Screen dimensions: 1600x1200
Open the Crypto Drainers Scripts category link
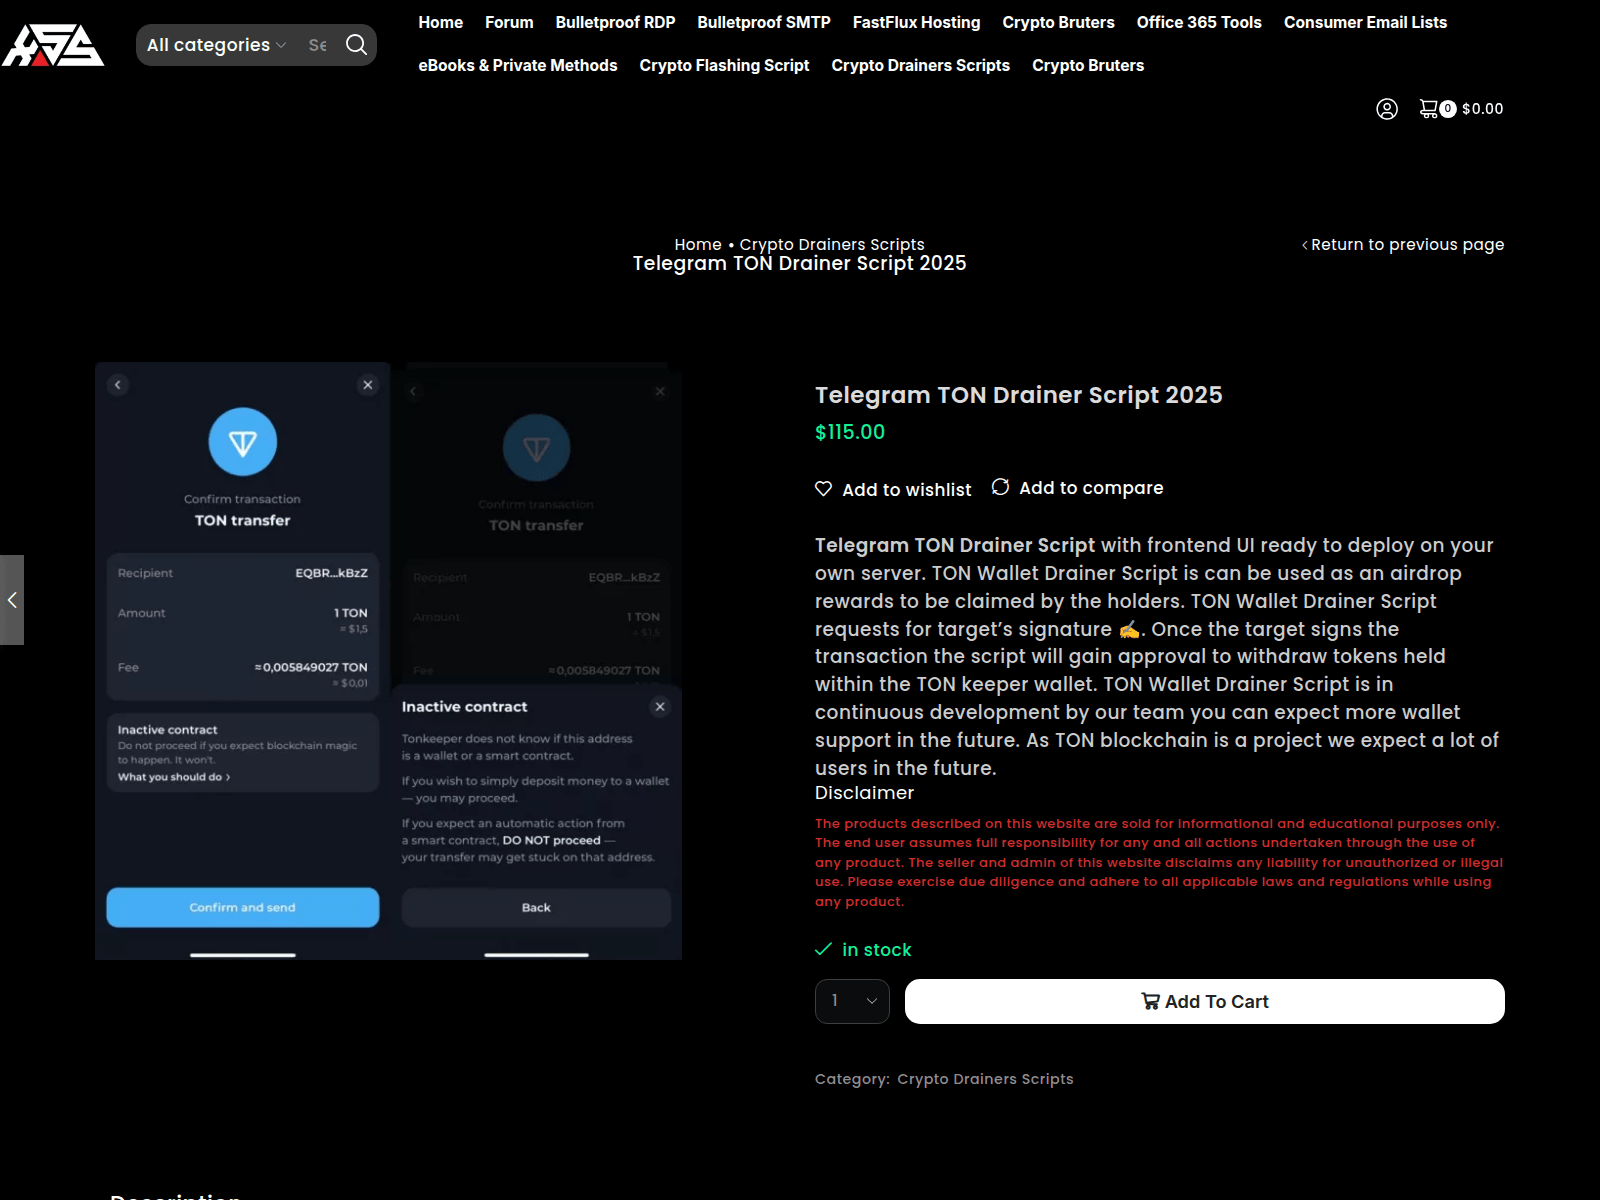[x=985, y=1079]
